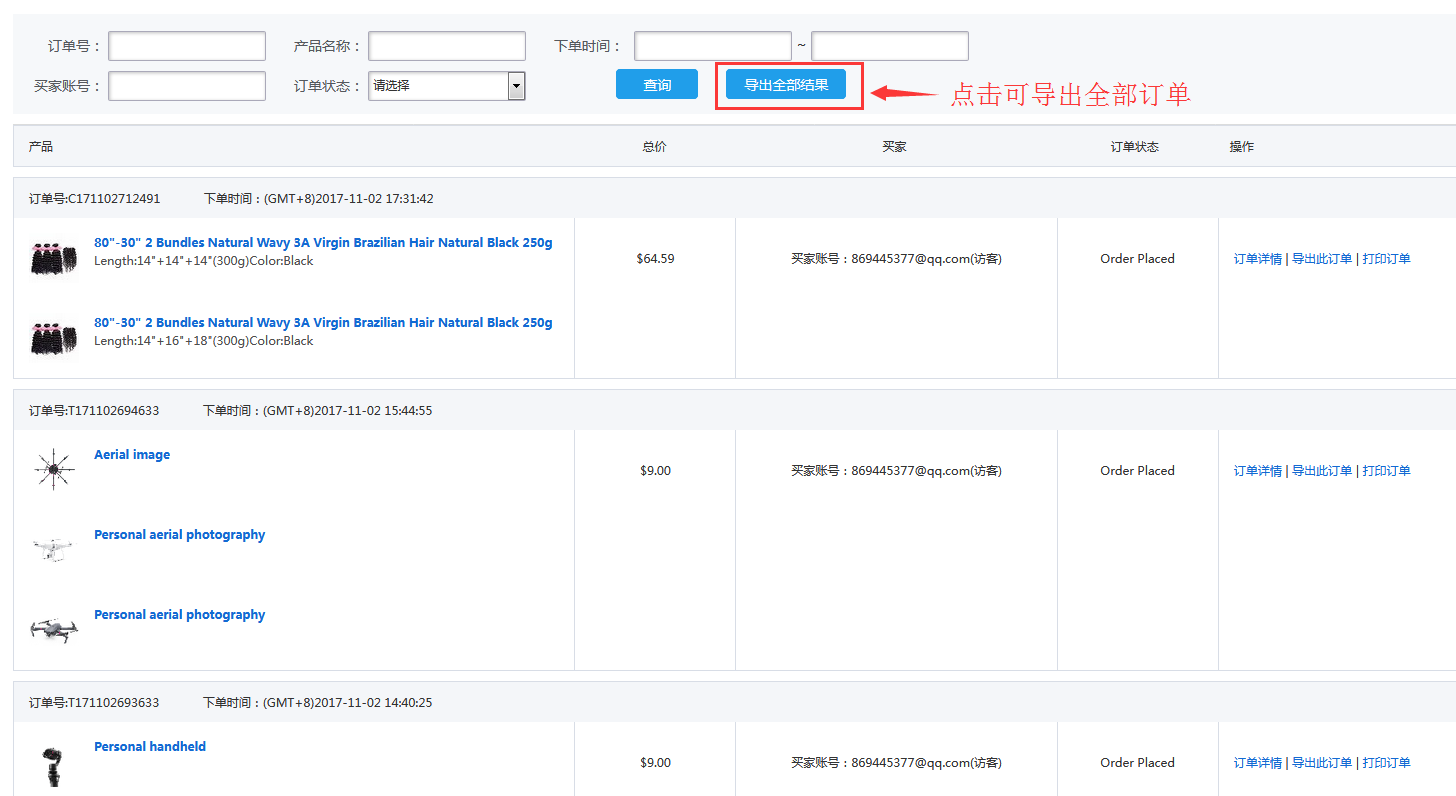Click 导出全部结果 export all button
Image resolution: width=1456 pixels, height=796 pixels.
point(786,85)
